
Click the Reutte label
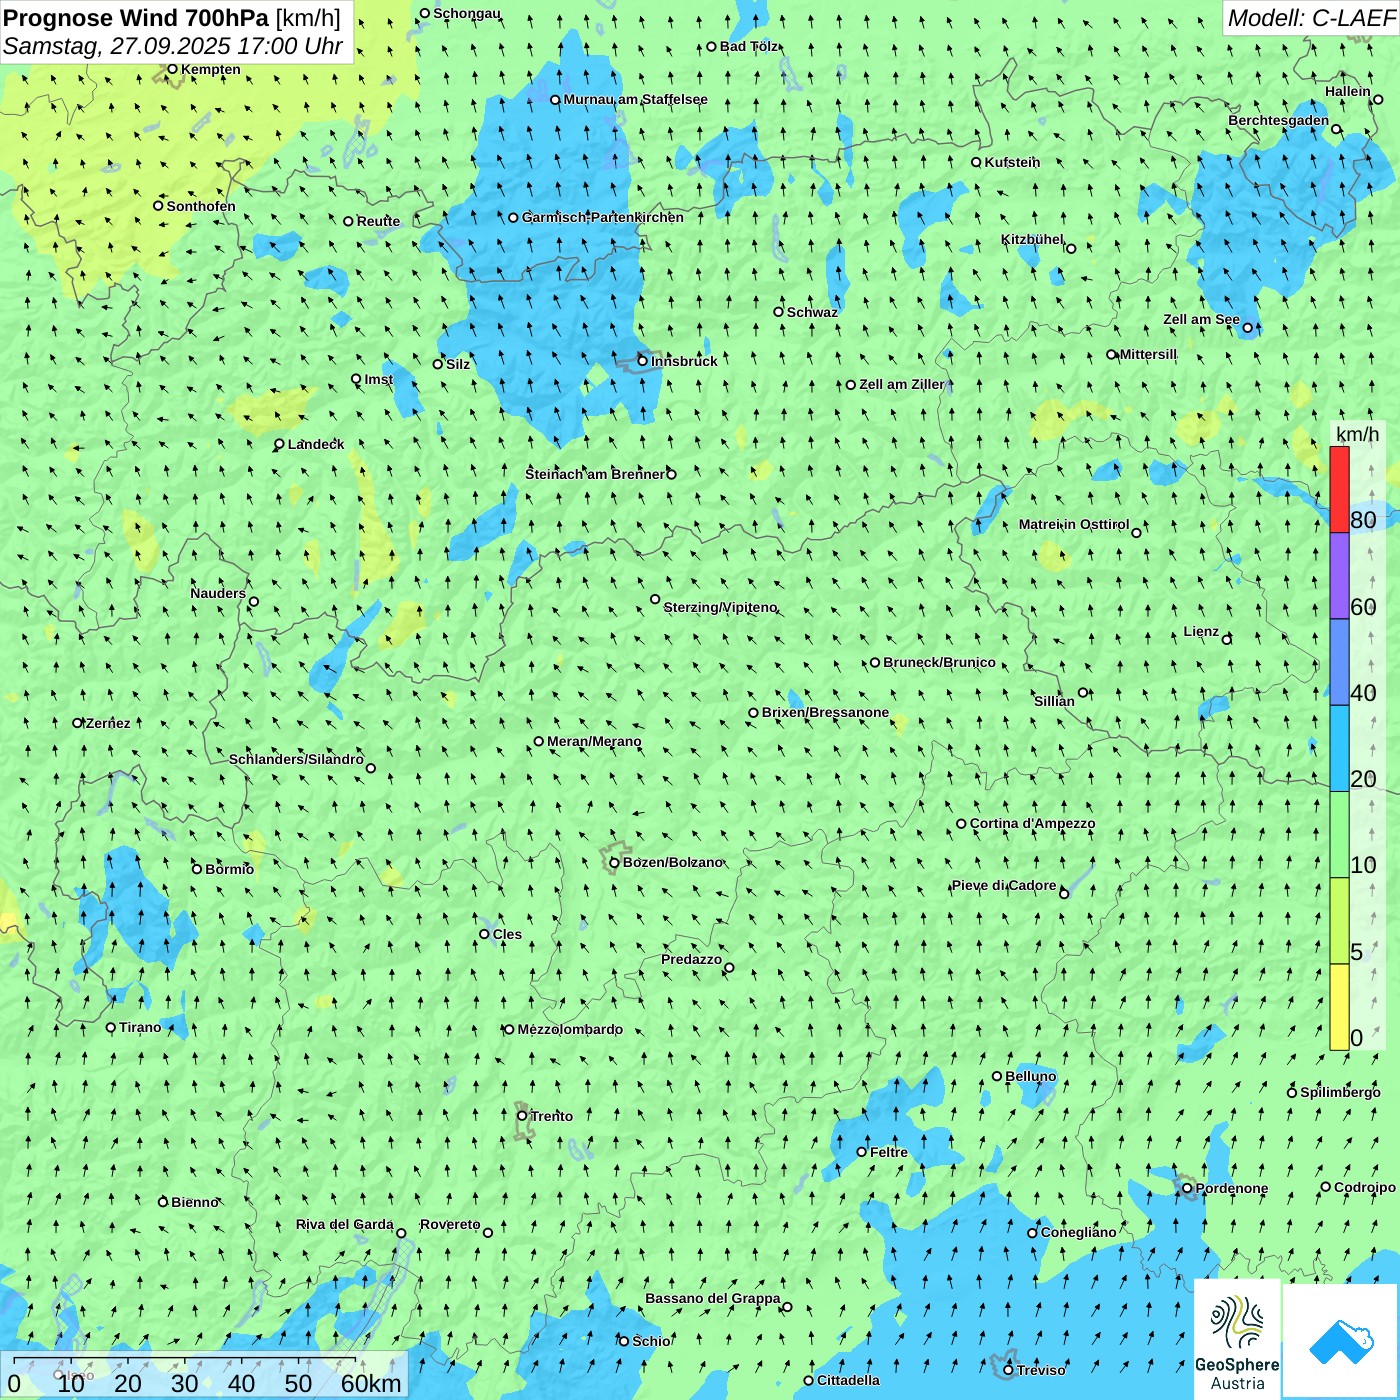(378, 221)
